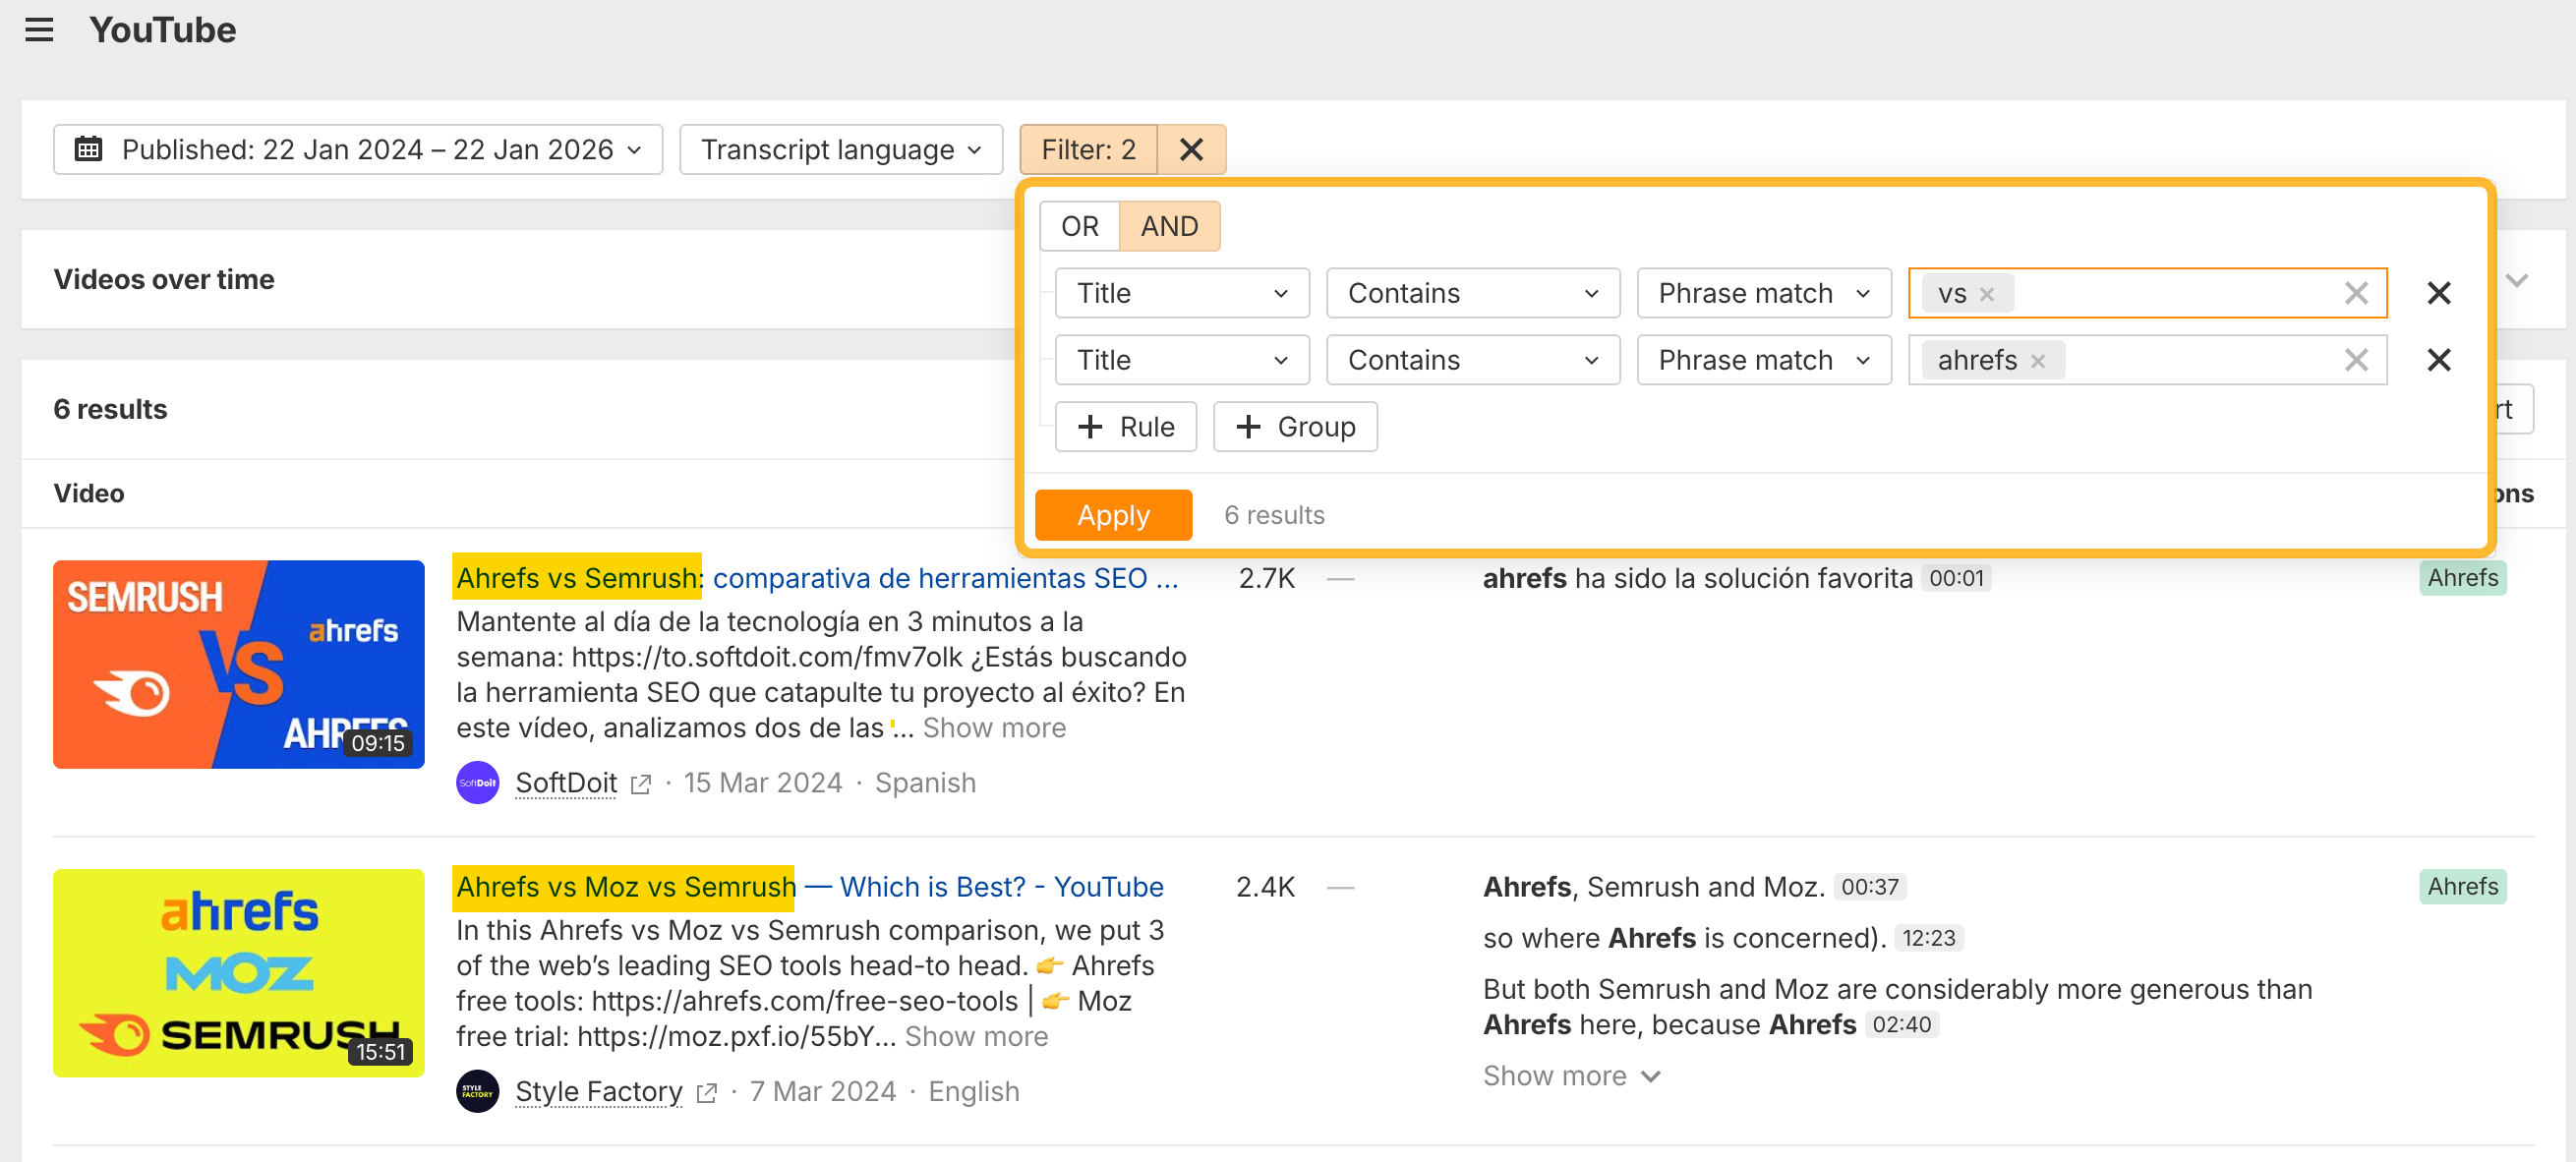The image size is (2576, 1162).
Task: Show more of Style Factory video description
Action: click(976, 1037)
